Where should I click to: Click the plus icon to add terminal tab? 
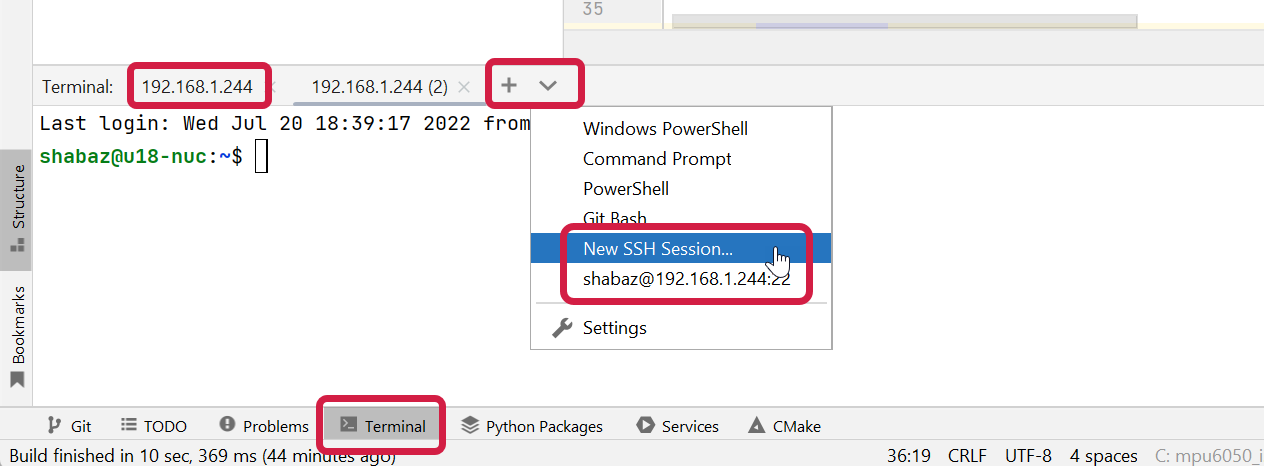coord(509,86)
